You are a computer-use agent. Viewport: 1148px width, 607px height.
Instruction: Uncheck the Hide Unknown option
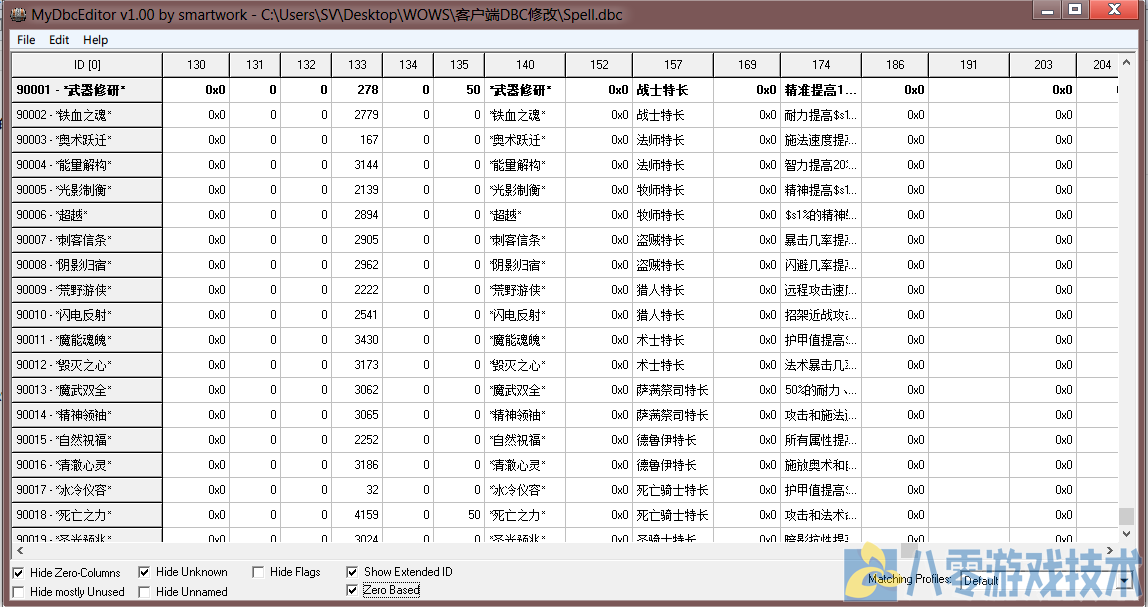tap(145, 573)
